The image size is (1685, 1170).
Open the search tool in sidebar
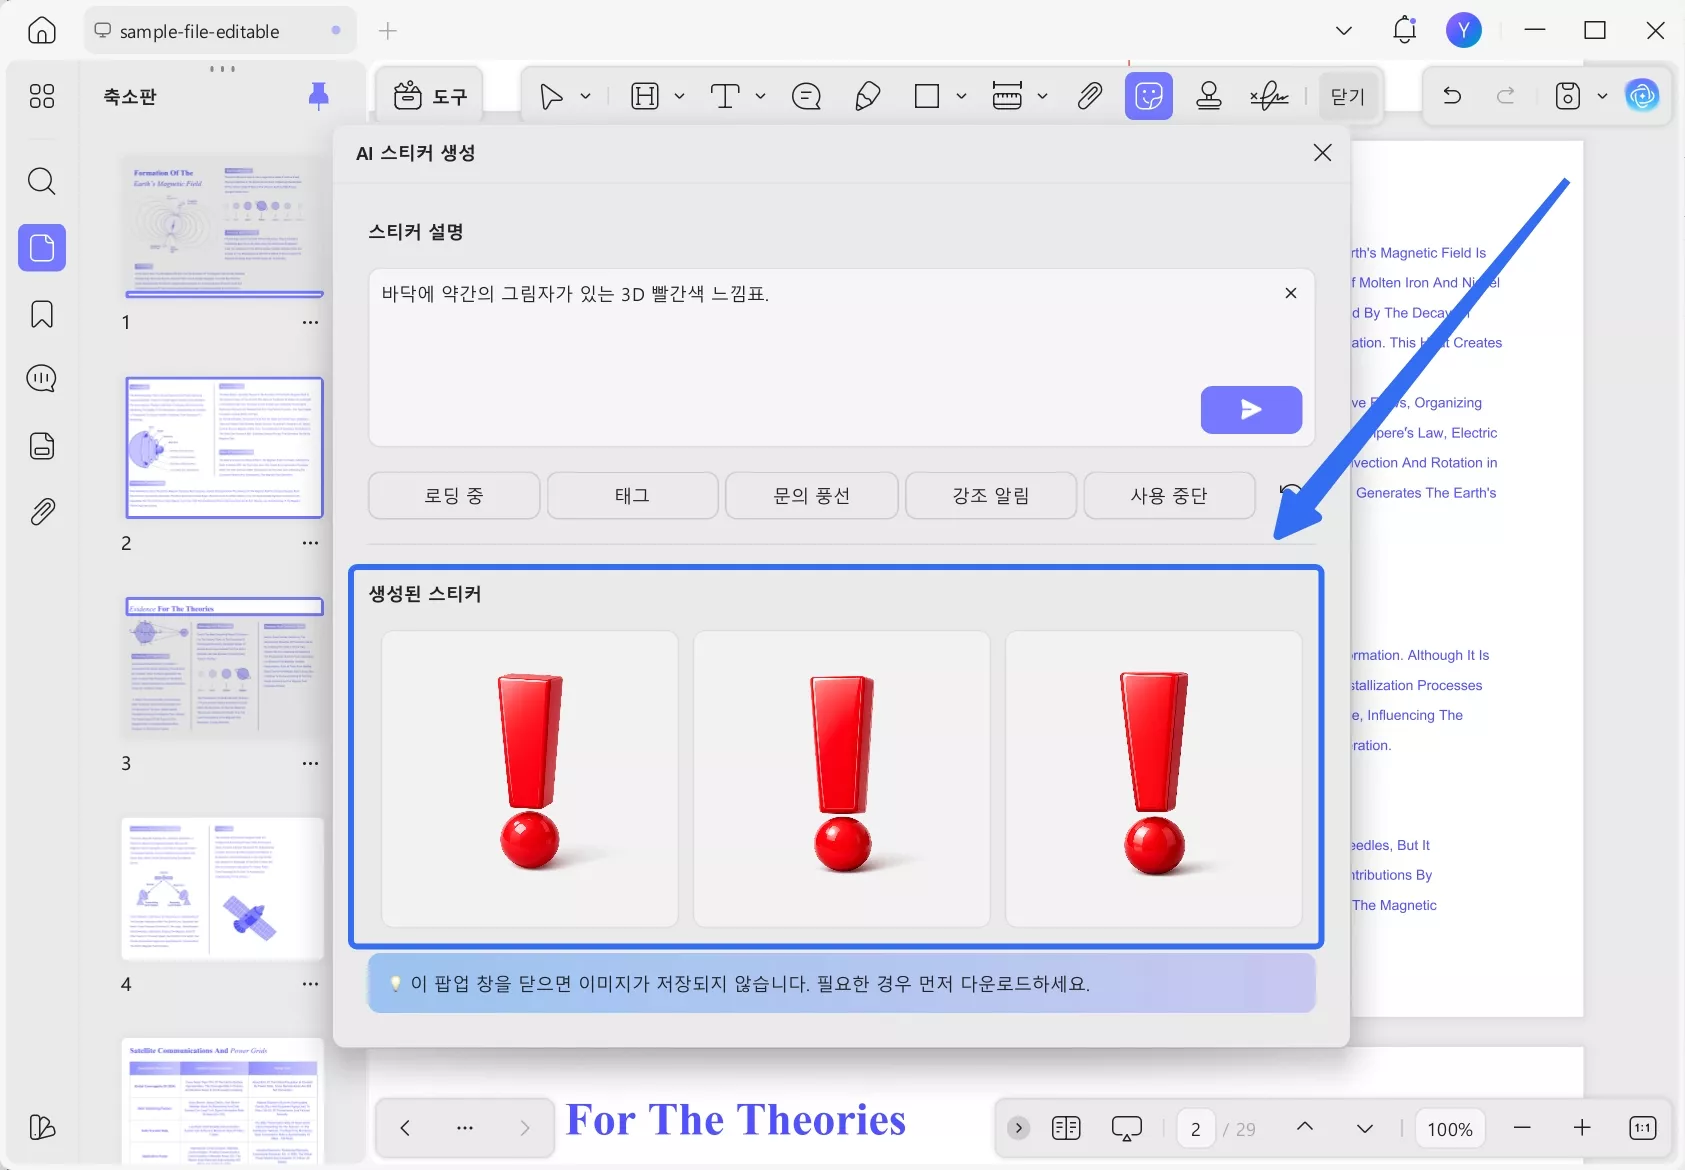pyautogui.click(x=42, y=181)
